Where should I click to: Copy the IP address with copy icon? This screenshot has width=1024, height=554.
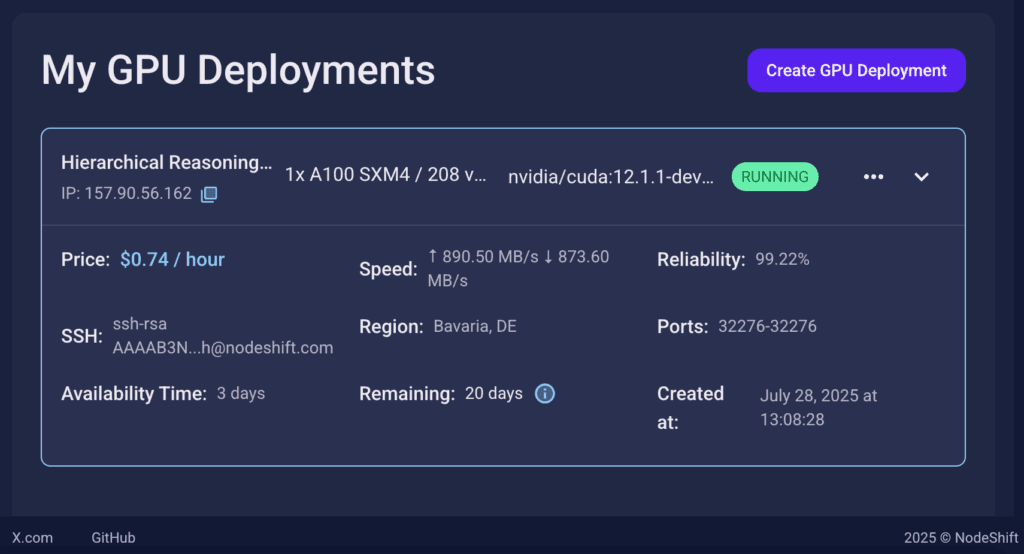209,194
